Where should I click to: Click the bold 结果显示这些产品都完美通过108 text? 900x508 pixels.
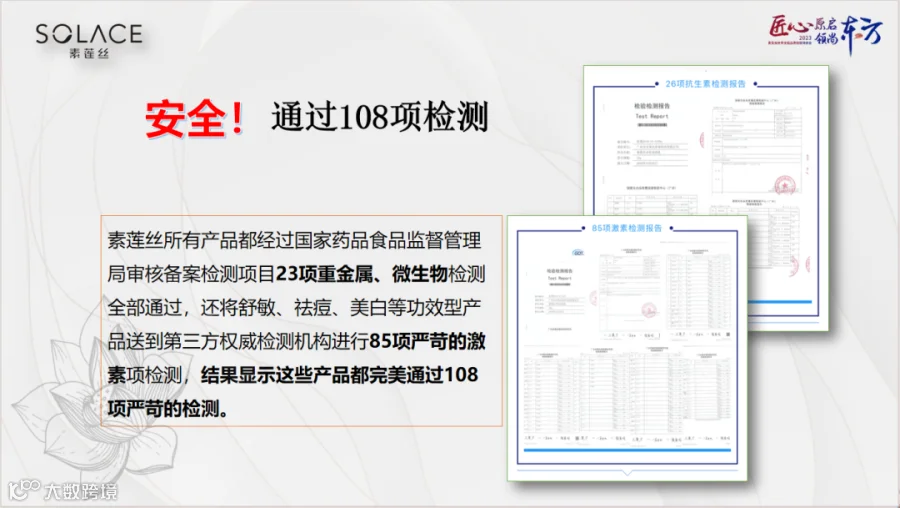point(339,375)
